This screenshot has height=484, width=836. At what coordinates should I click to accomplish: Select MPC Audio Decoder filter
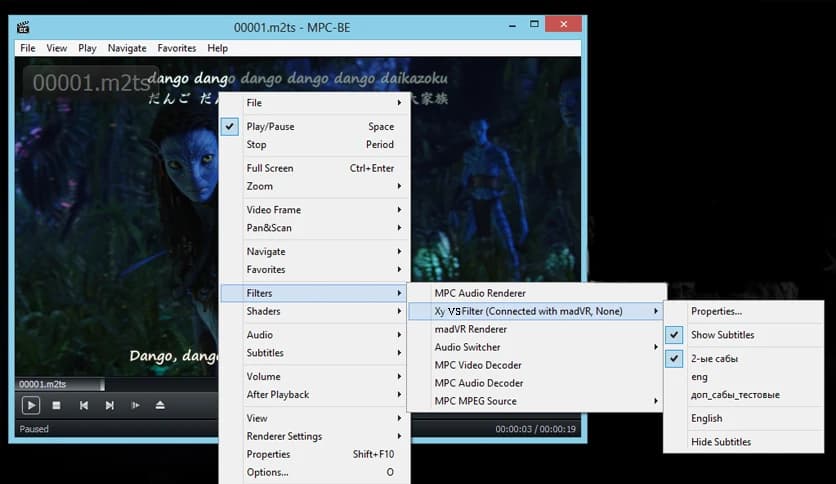tap(536, 383)
